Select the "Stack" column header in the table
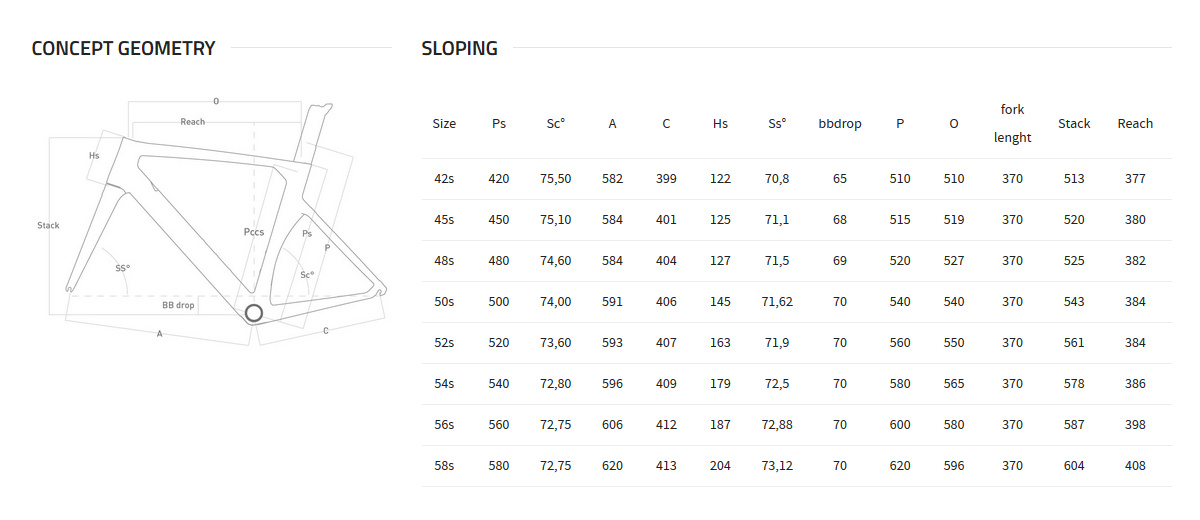This screenshot has width=1200, height=520. click(1074, 124)
